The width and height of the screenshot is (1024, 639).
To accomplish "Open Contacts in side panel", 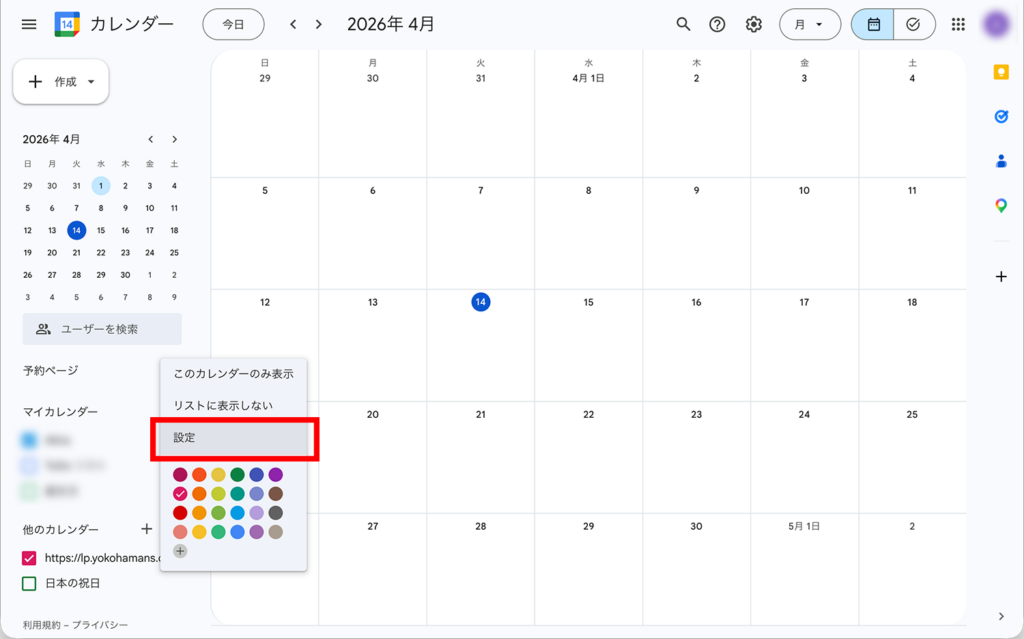I will pyautogui.click(x=1001, y=161).
